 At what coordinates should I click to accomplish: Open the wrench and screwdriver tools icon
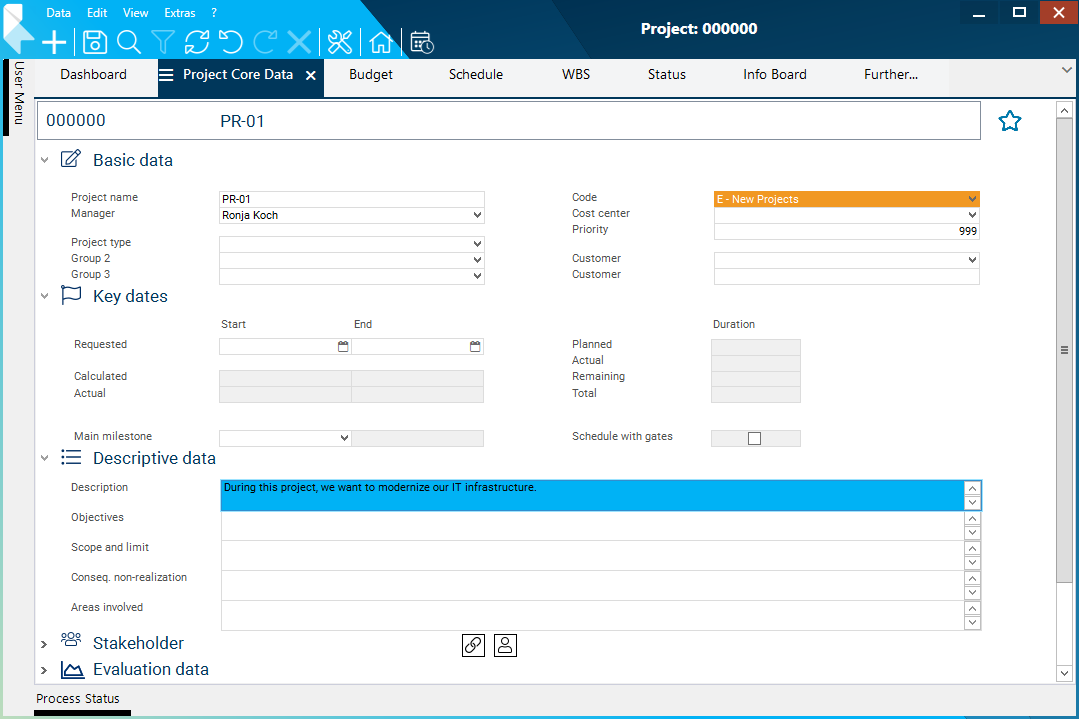click(340, 42)
